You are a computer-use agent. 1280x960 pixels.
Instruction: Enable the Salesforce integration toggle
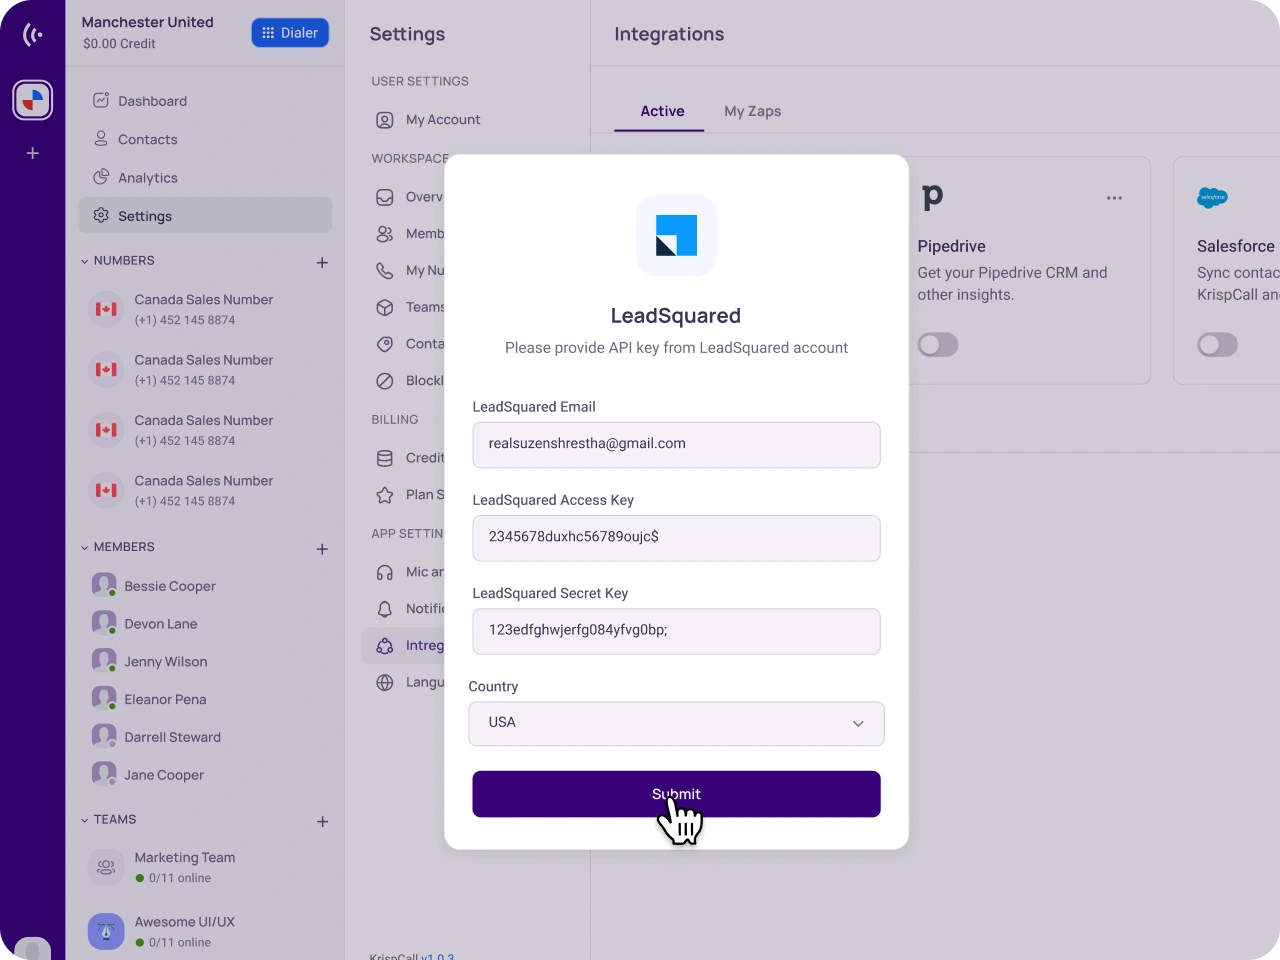coord(1217,345)
